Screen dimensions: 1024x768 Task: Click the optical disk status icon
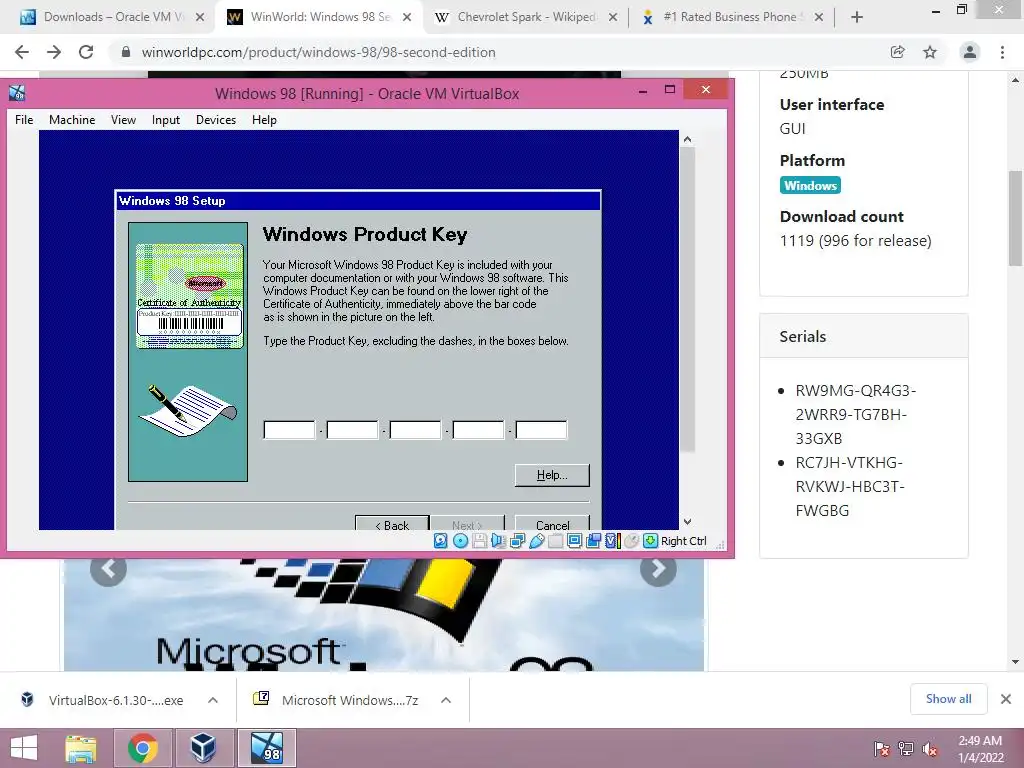[x=460, y=541]
